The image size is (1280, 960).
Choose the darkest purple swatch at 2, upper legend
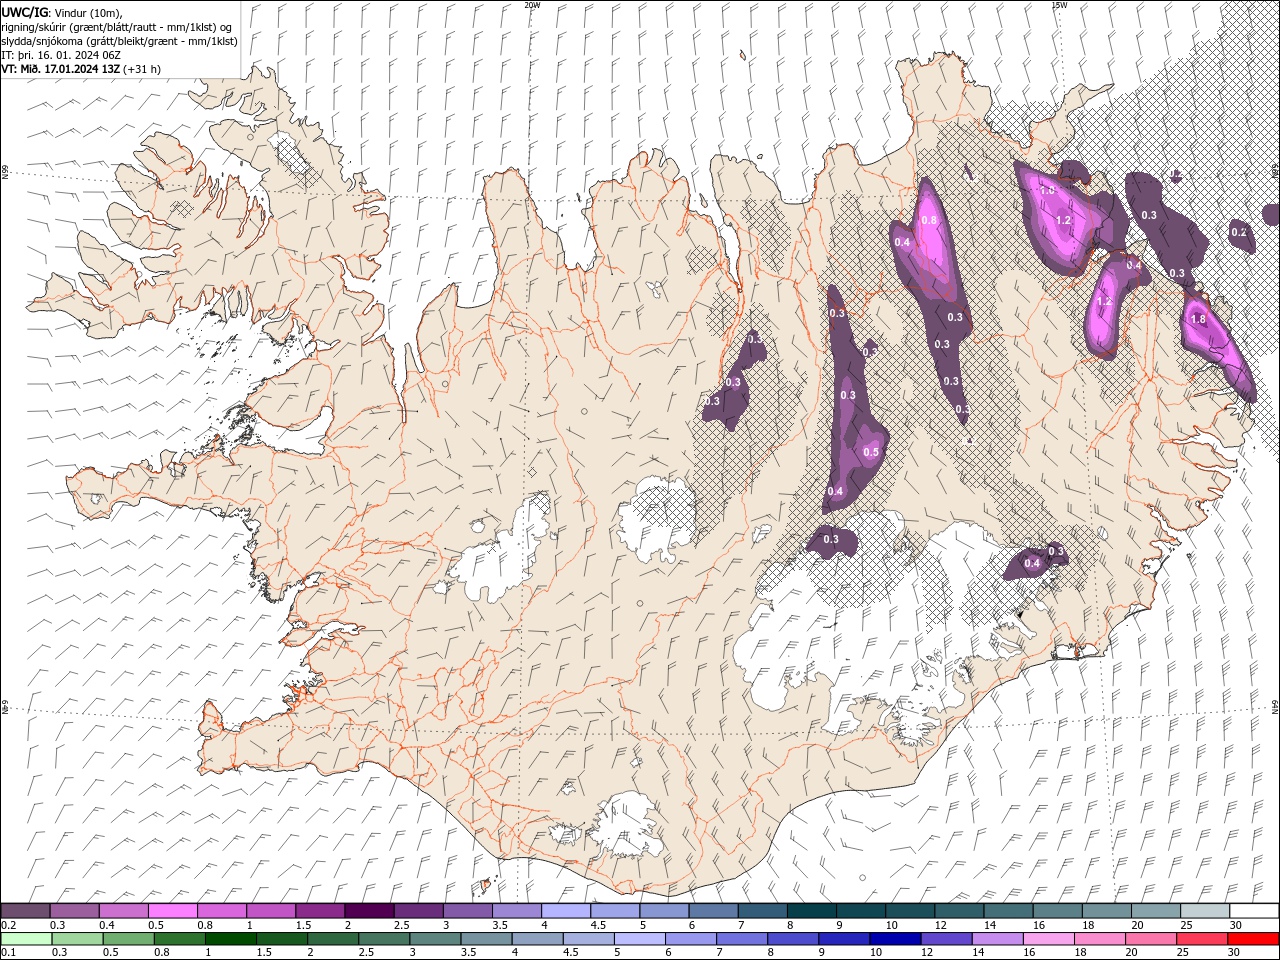369,911
